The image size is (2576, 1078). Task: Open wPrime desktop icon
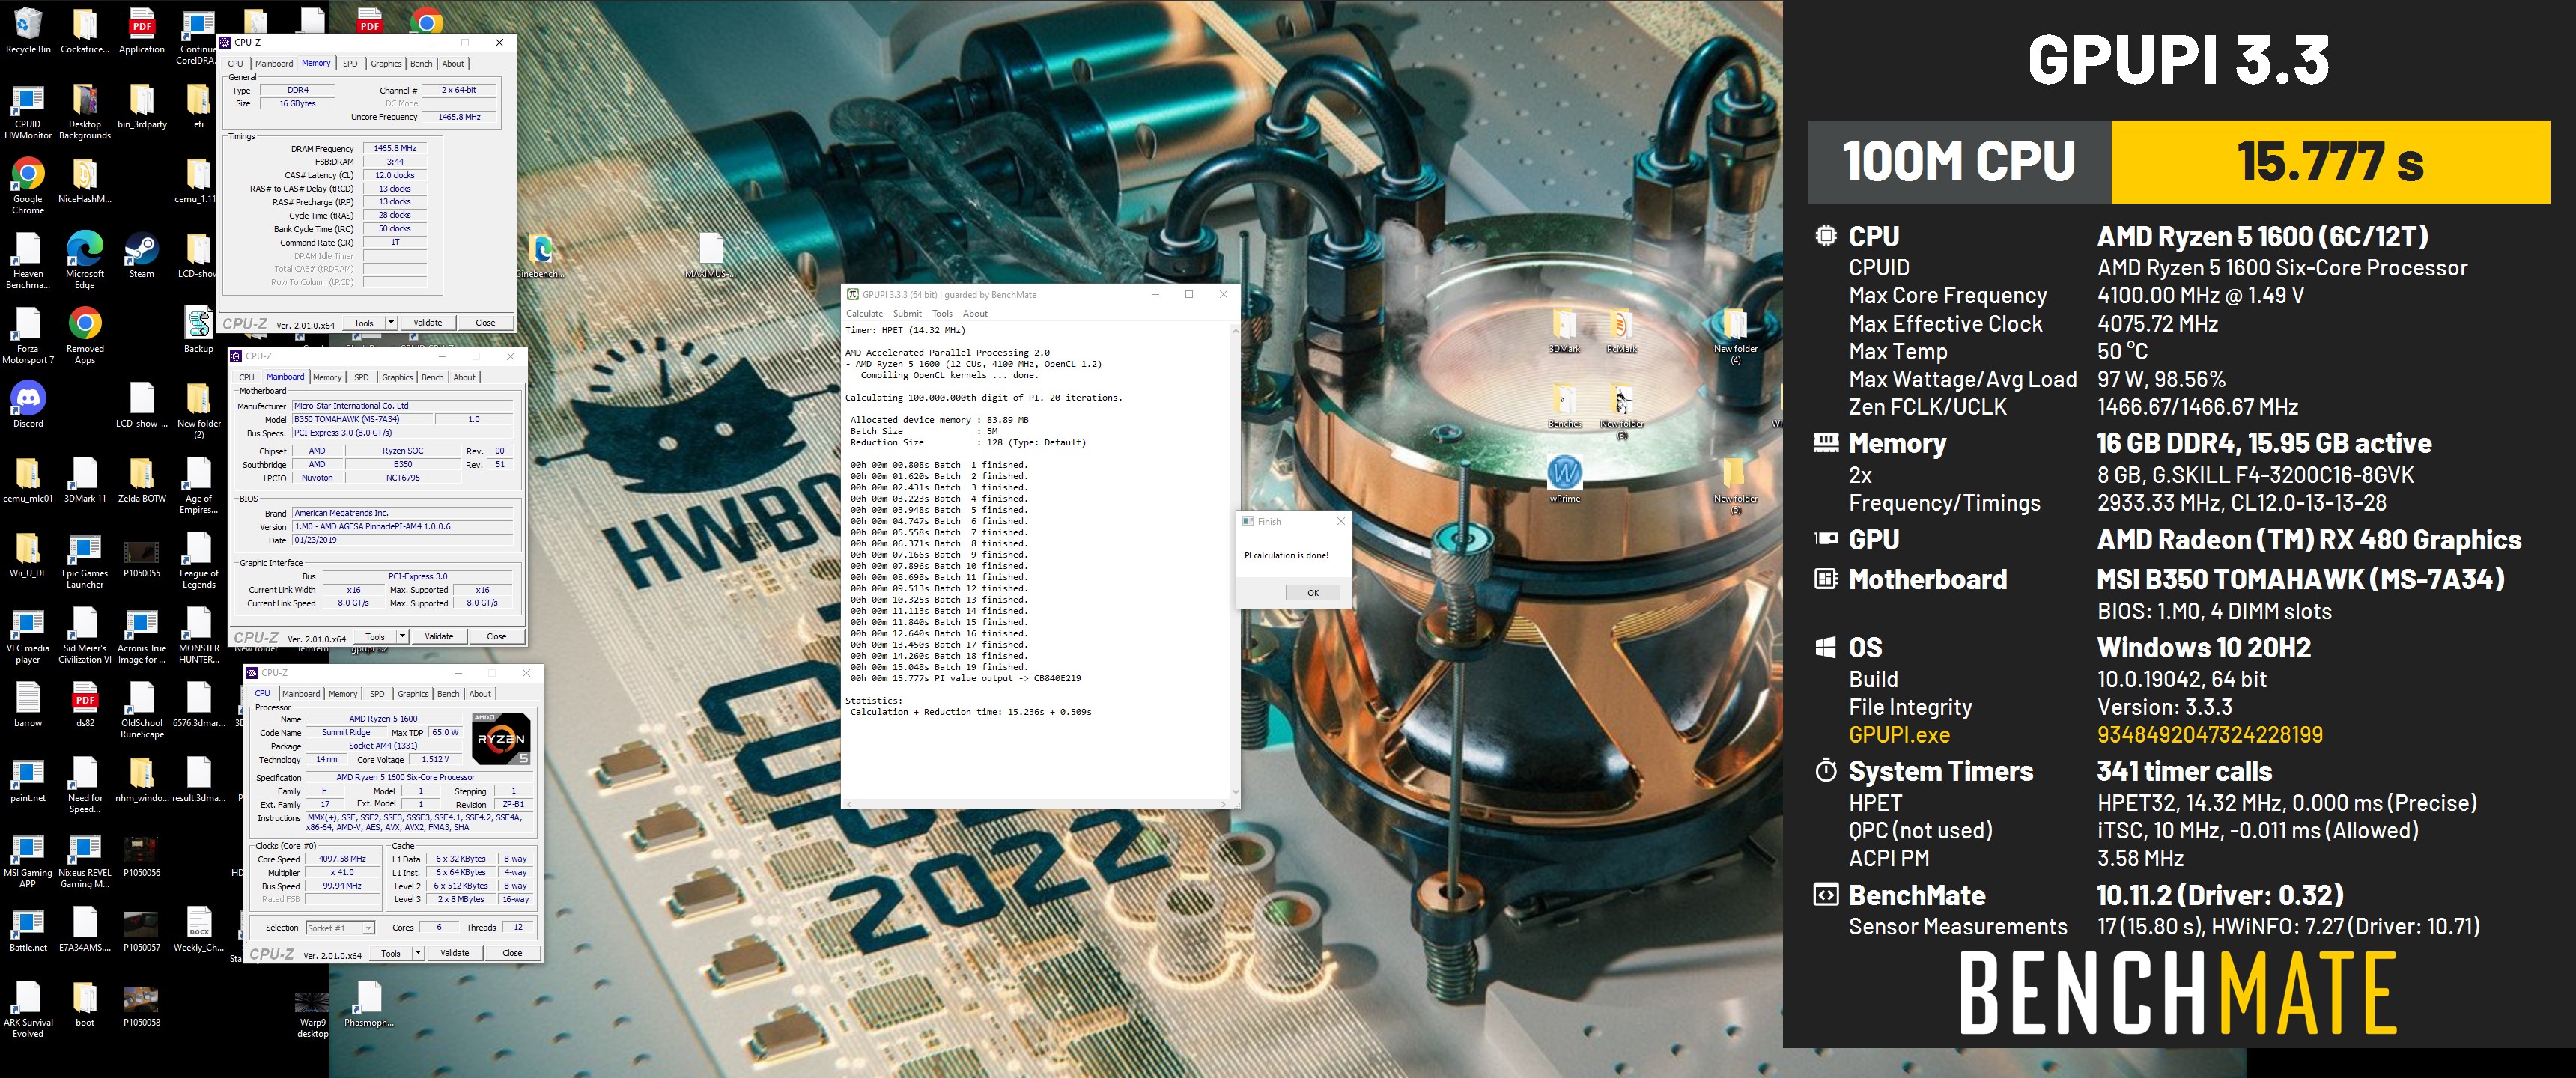[1565, 479]
